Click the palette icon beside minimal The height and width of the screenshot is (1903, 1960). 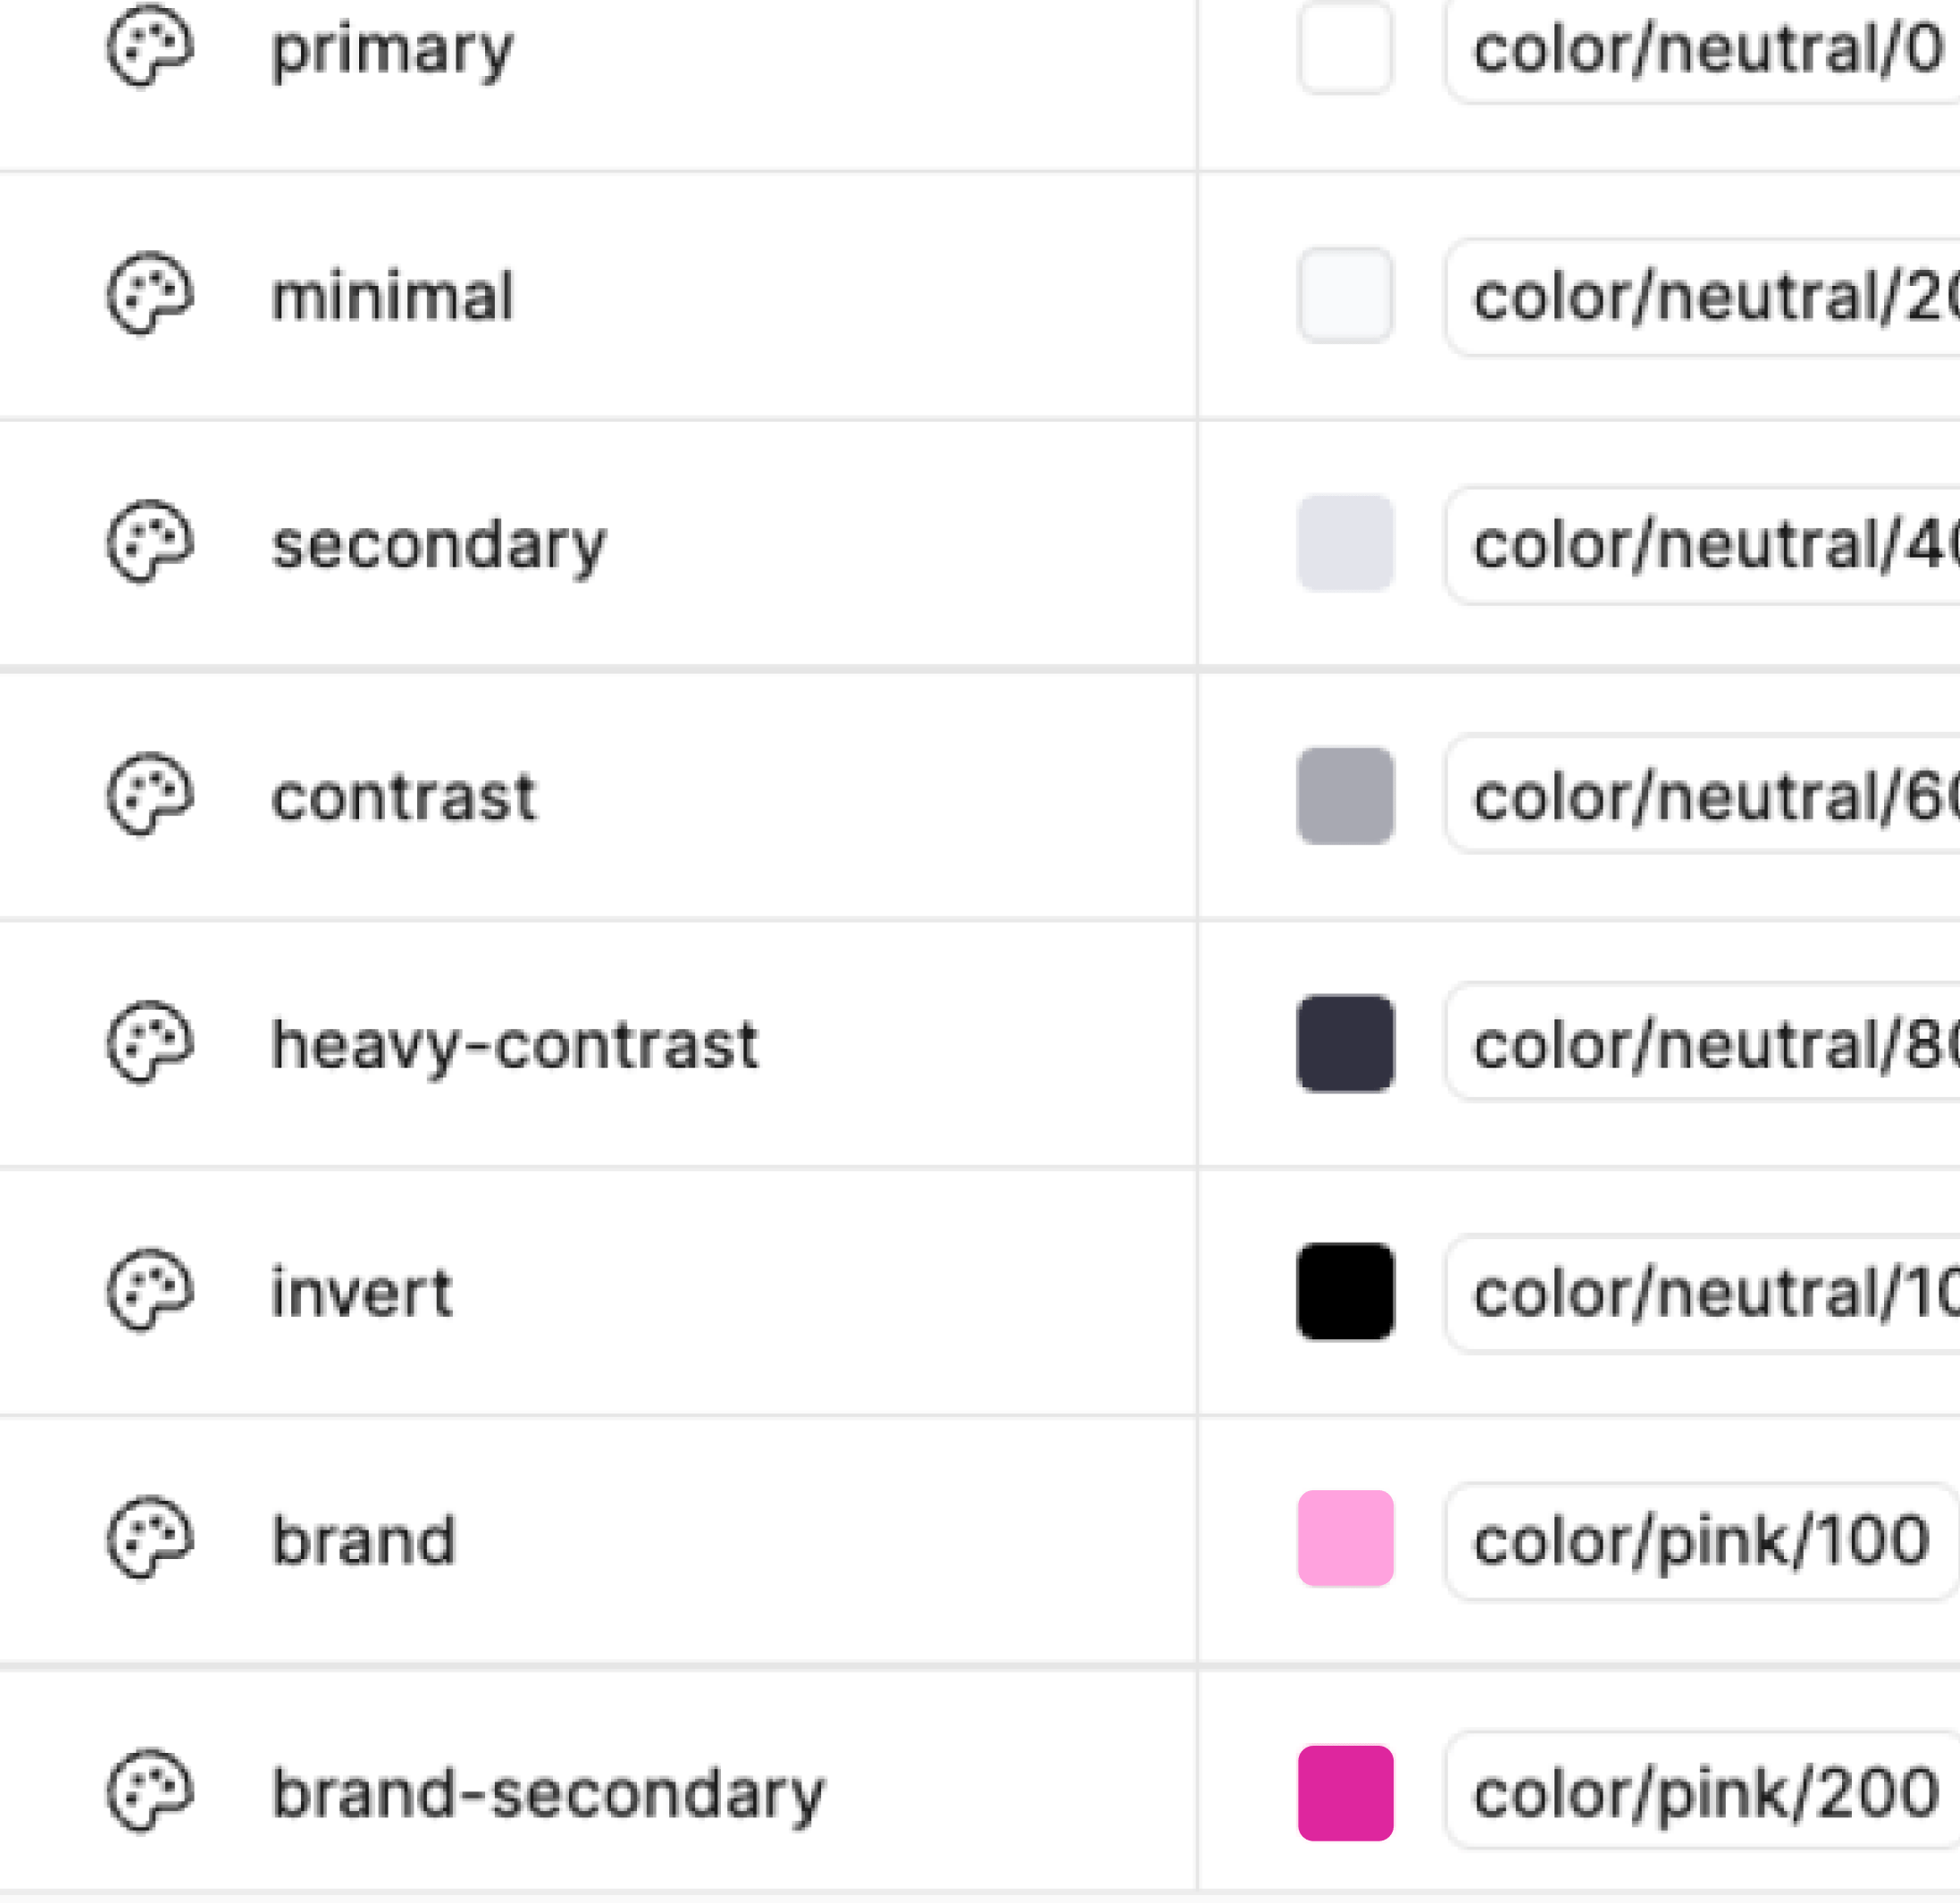tap(150, 294)
